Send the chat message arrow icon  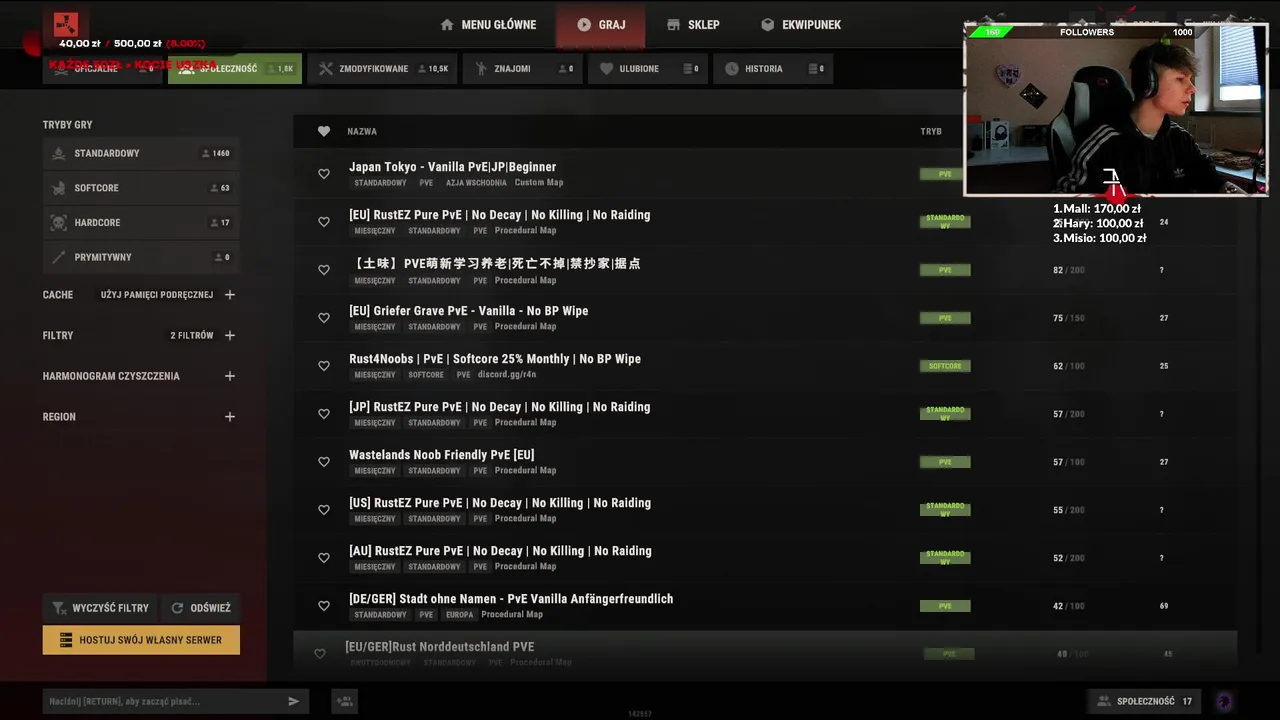click(294, 702)
